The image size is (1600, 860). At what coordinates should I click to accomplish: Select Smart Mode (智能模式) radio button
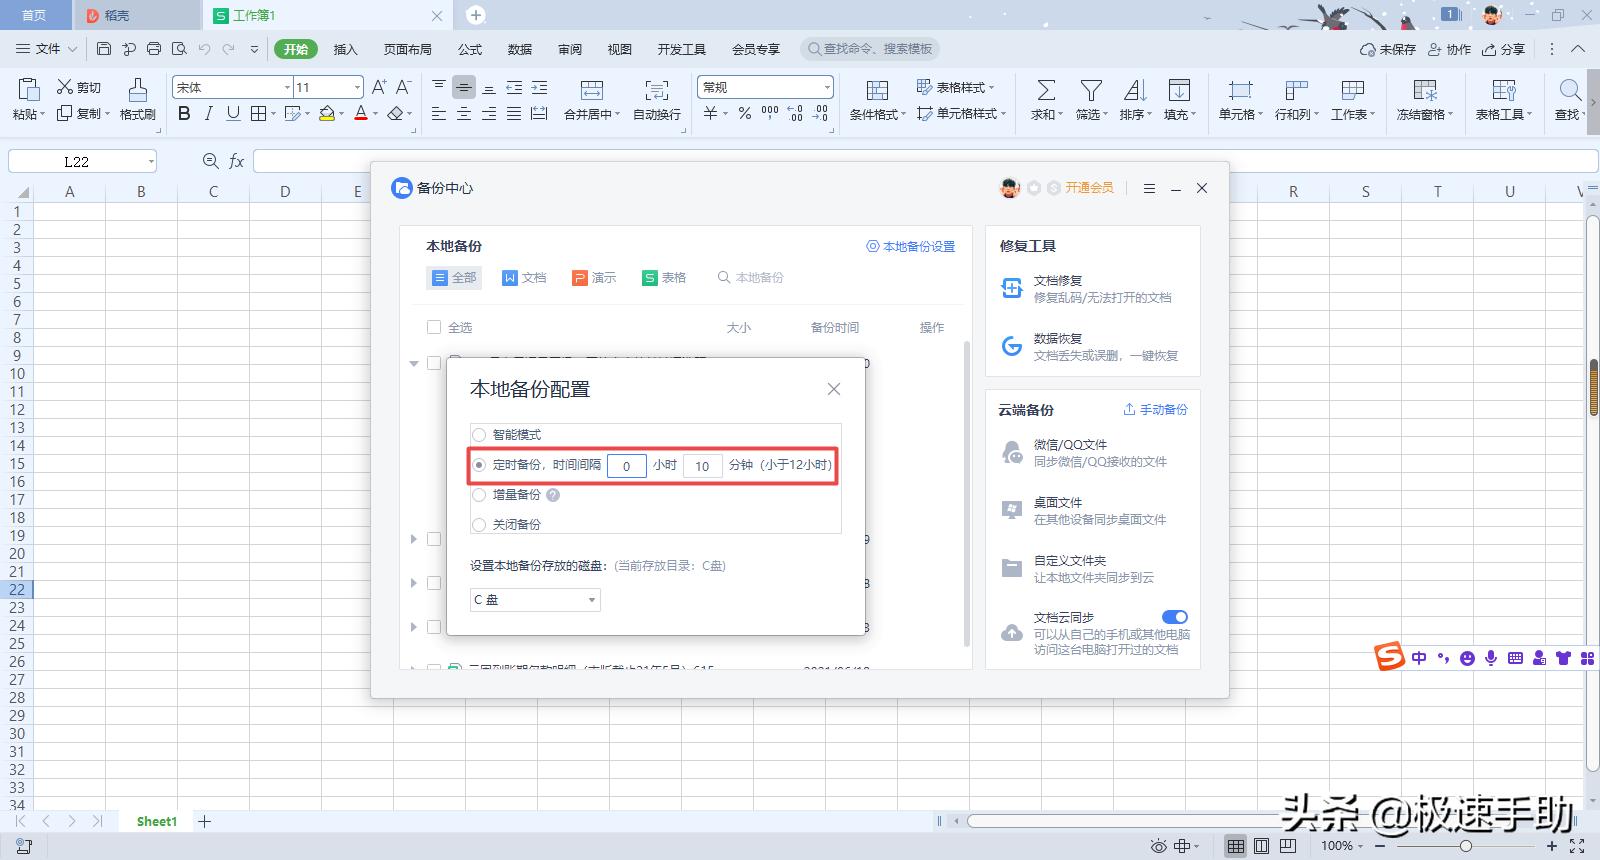[x=479, y=435]
